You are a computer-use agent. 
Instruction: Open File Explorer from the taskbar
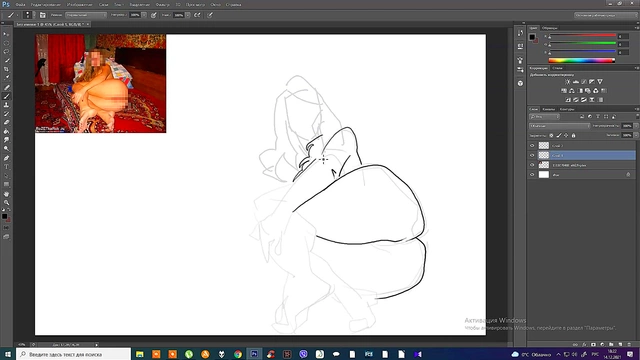[x=140, y=354]
